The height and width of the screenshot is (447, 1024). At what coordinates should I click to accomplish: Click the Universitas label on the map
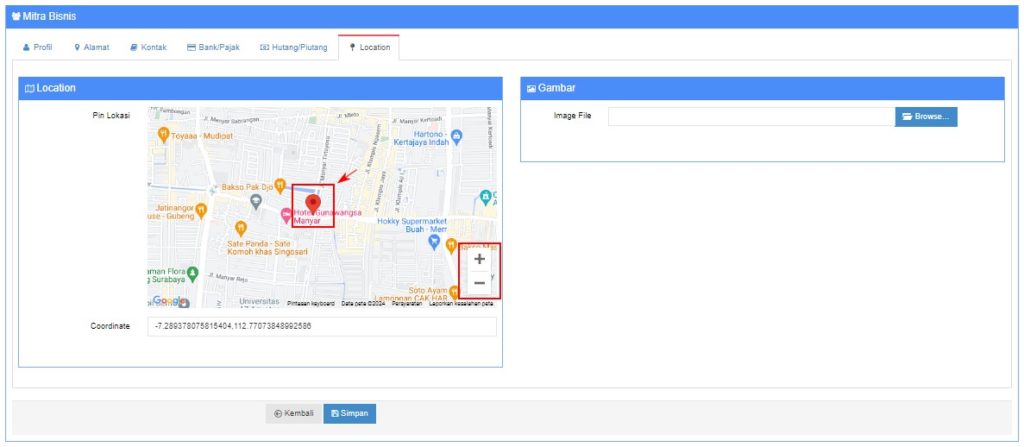point(259,303)
